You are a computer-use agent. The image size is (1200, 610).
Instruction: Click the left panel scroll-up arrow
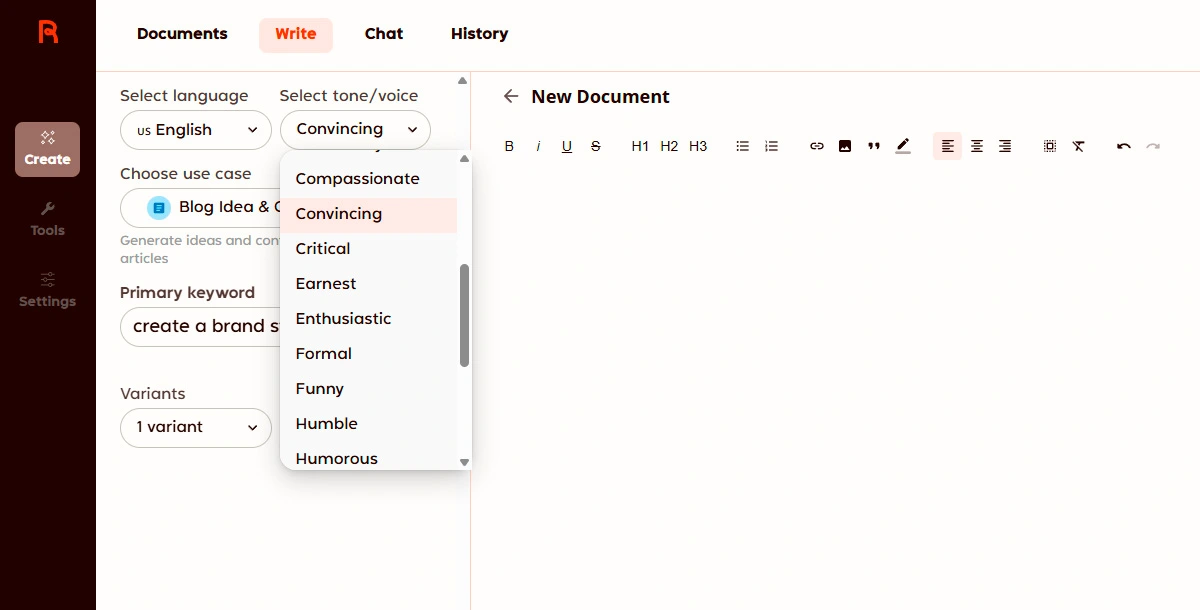tap(462, 81)
